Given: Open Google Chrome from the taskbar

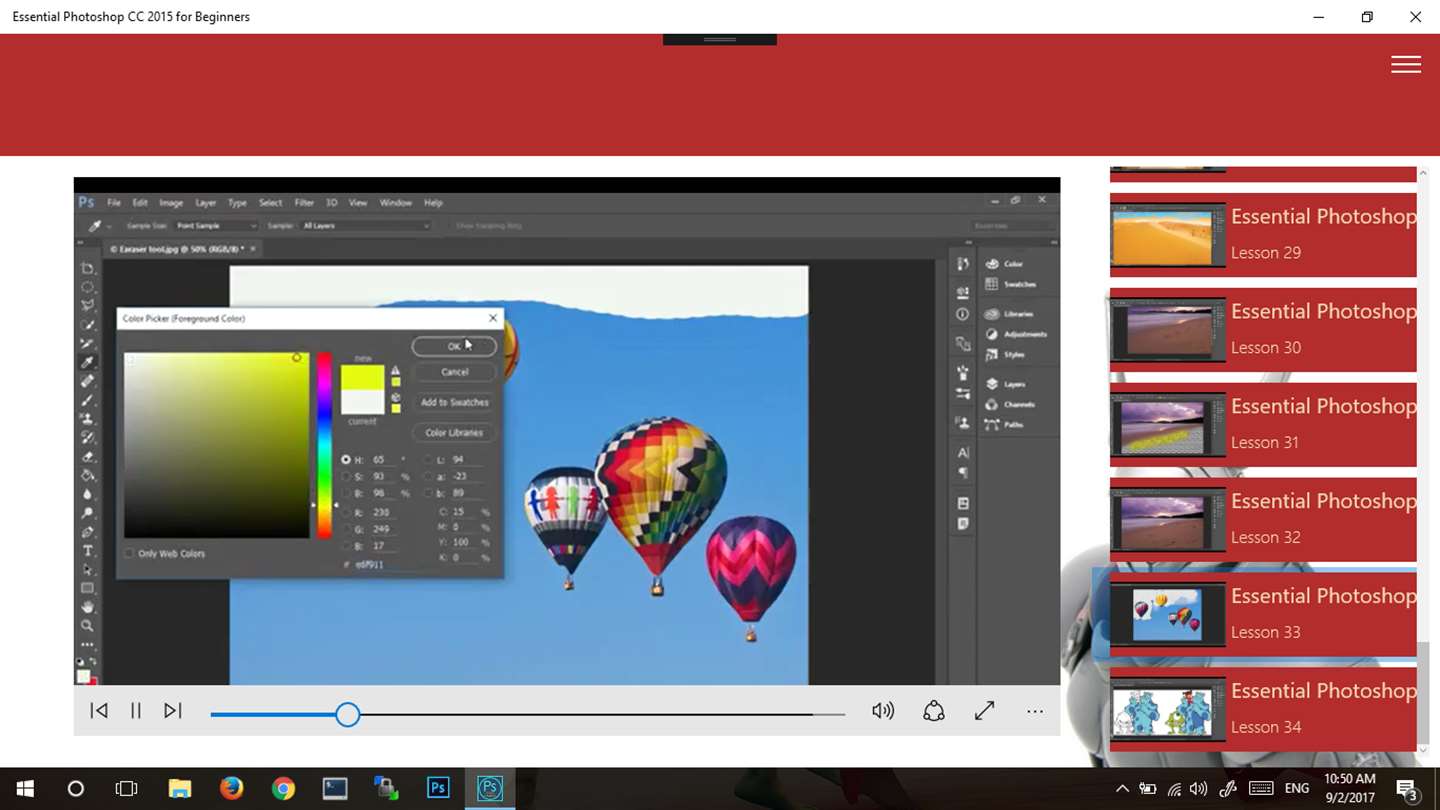Looking at the screenshot, I should coord(283,788).
